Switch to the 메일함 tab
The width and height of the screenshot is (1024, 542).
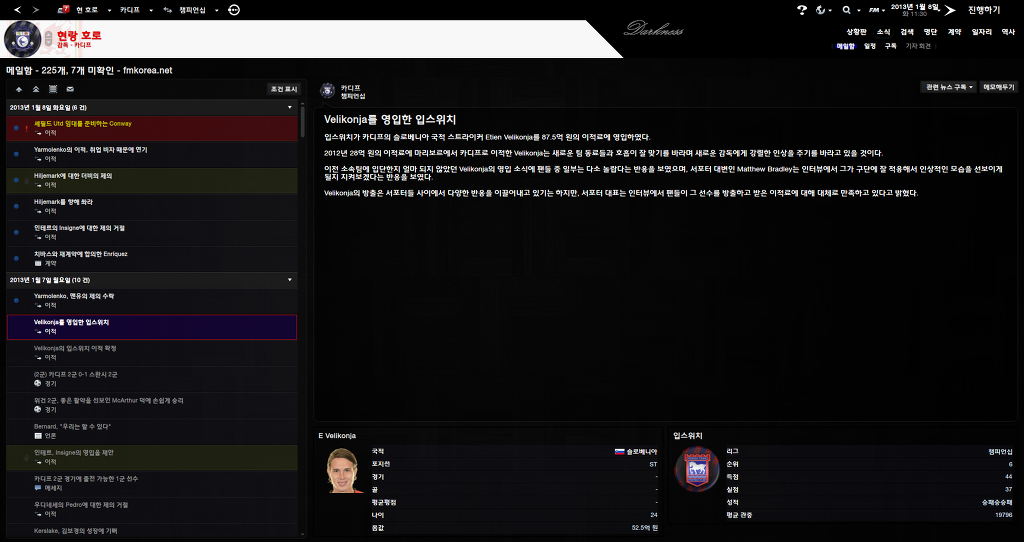click(846, 46)
